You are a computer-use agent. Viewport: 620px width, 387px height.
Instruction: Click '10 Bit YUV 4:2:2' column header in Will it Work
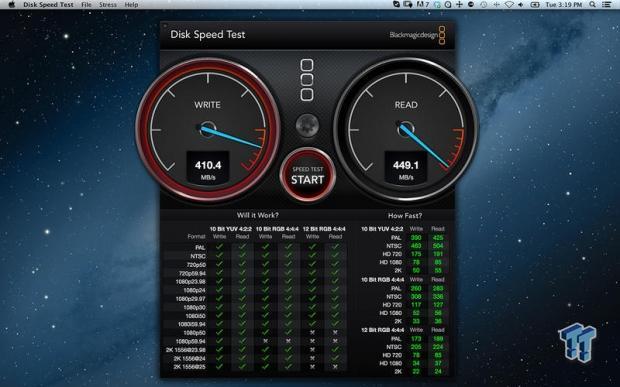231,228
